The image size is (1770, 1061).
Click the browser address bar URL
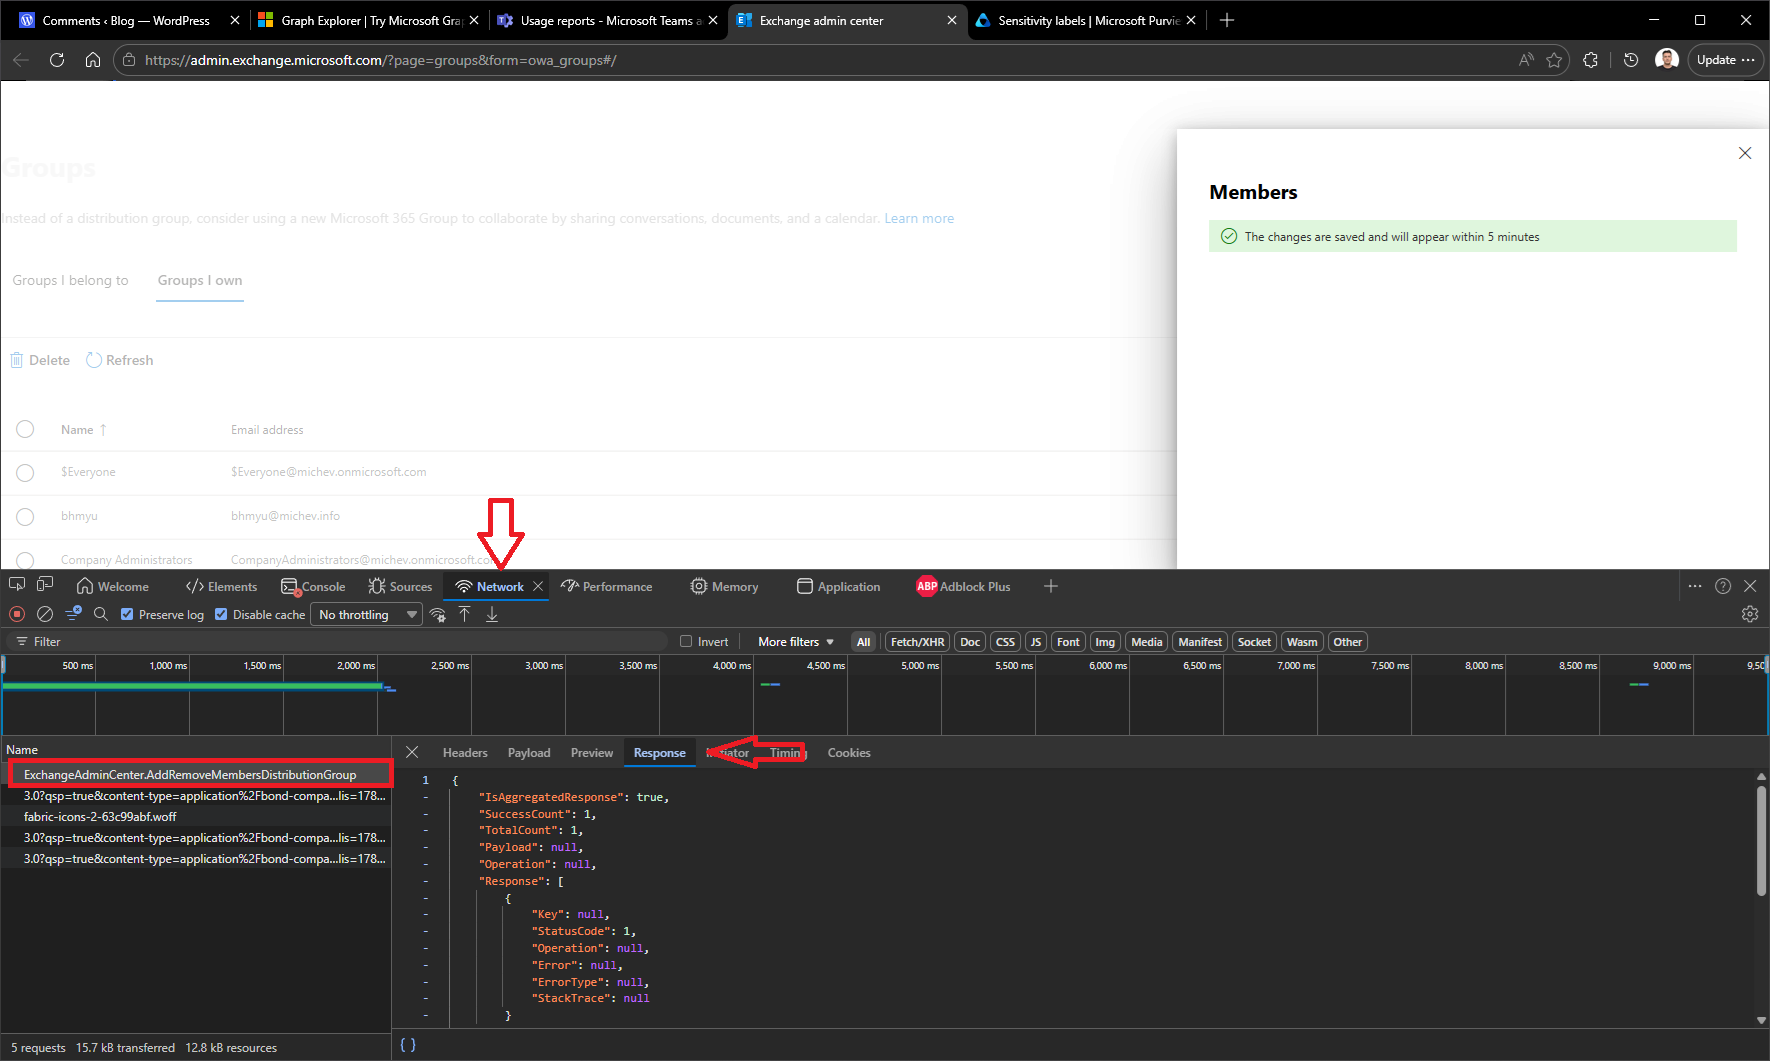pos(380,60)
